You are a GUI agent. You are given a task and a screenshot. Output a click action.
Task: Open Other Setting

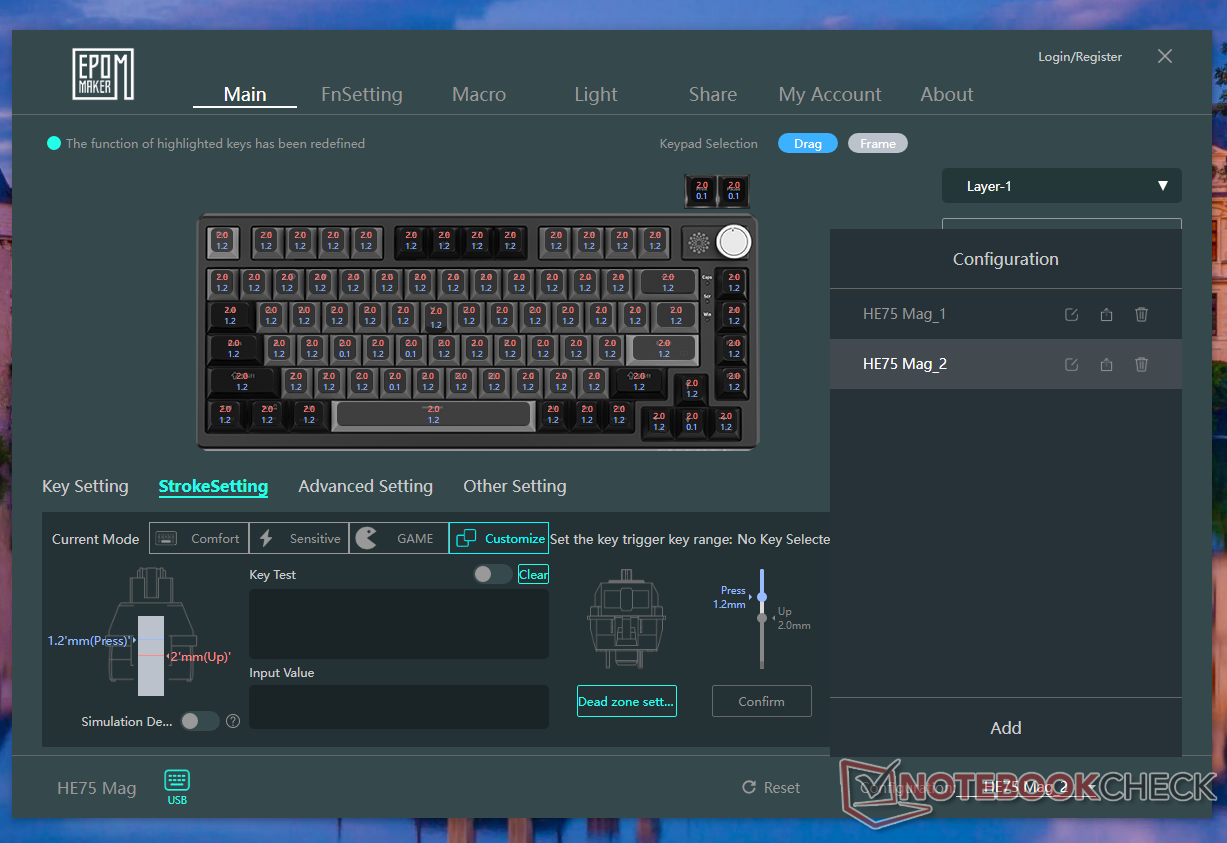(x=515, y=486)
